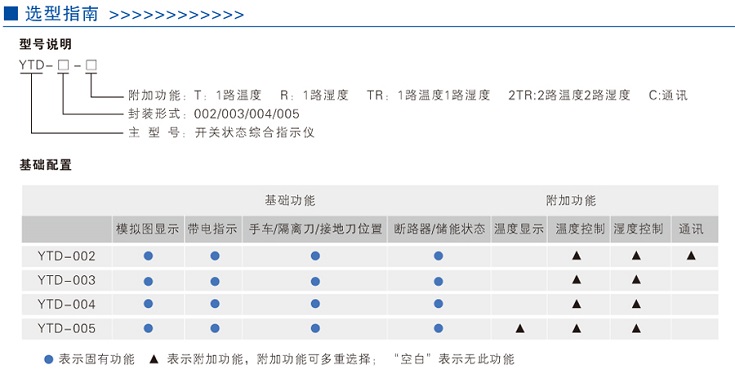
Task: Click the 手车/隔离刀/接地刀位置 column header
Action: pos(315,229)
